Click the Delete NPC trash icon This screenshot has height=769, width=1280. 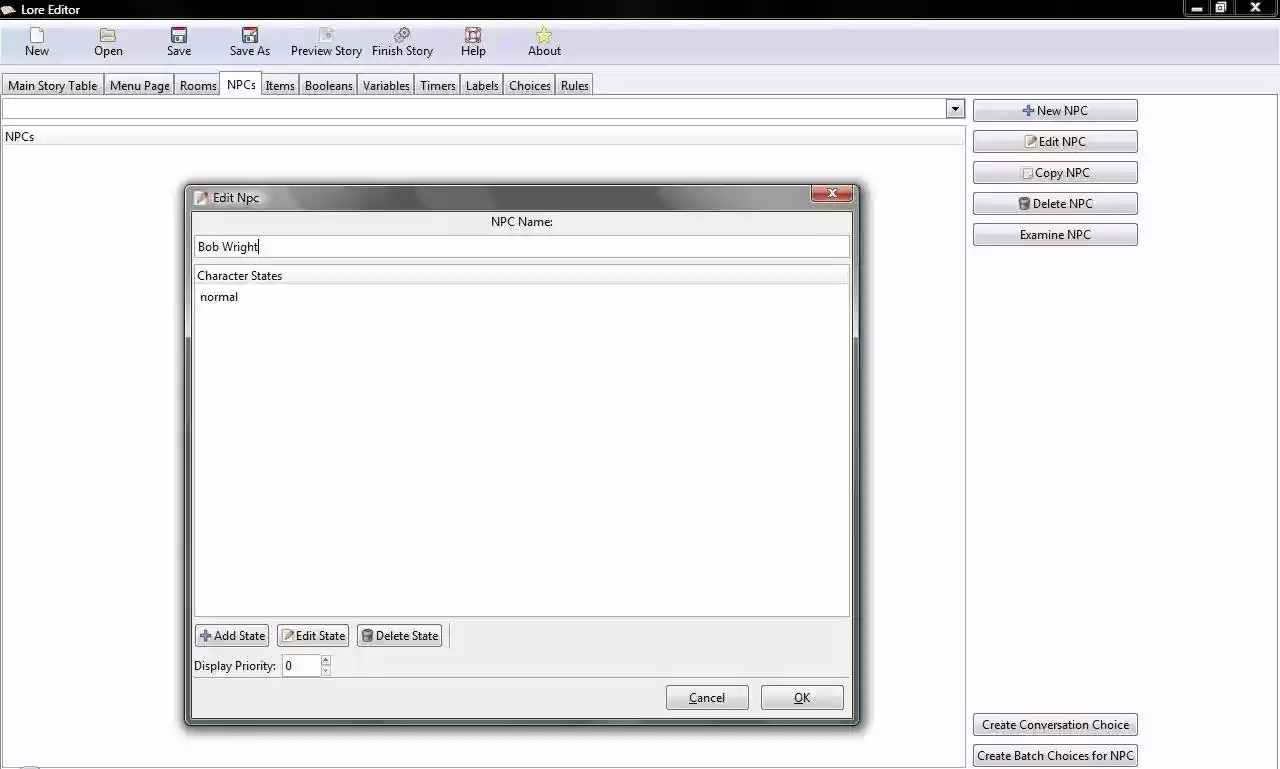1022,203
